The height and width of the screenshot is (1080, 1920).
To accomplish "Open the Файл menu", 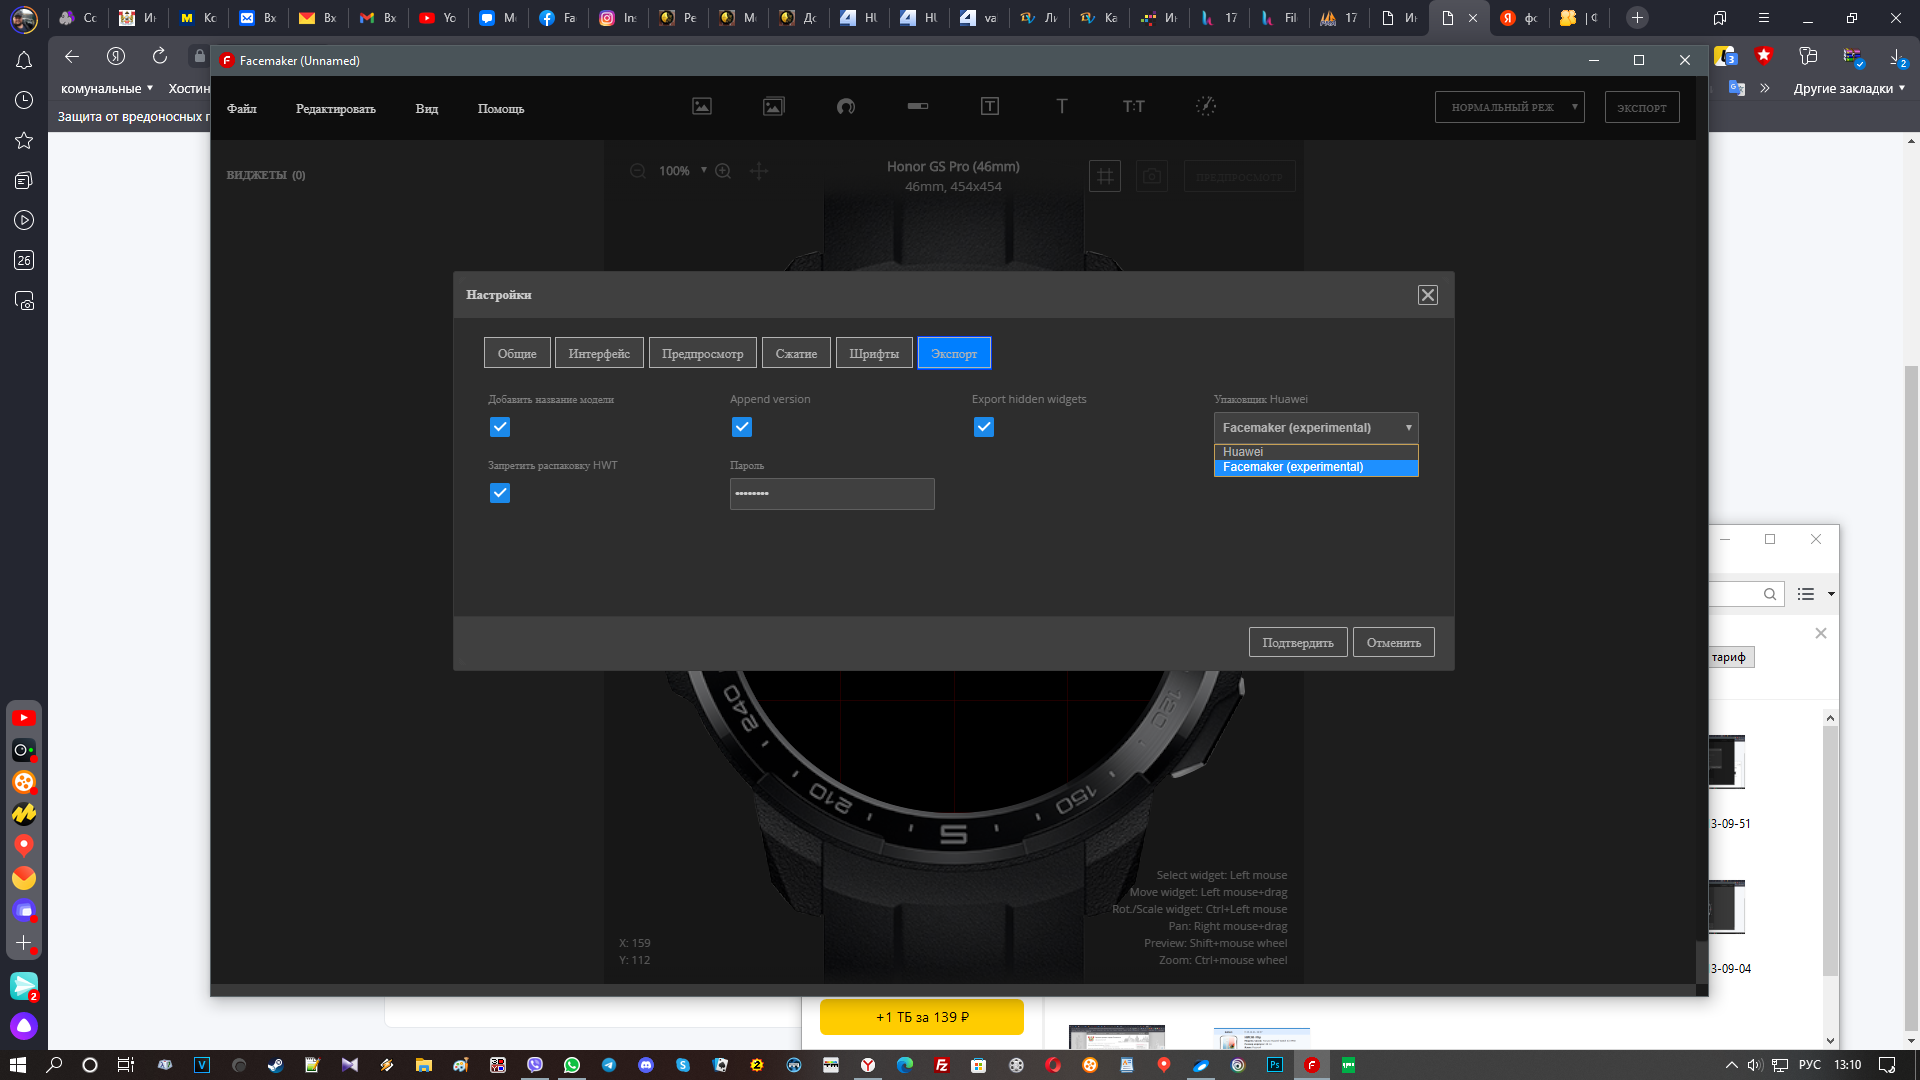I will (x=242, y=108).
